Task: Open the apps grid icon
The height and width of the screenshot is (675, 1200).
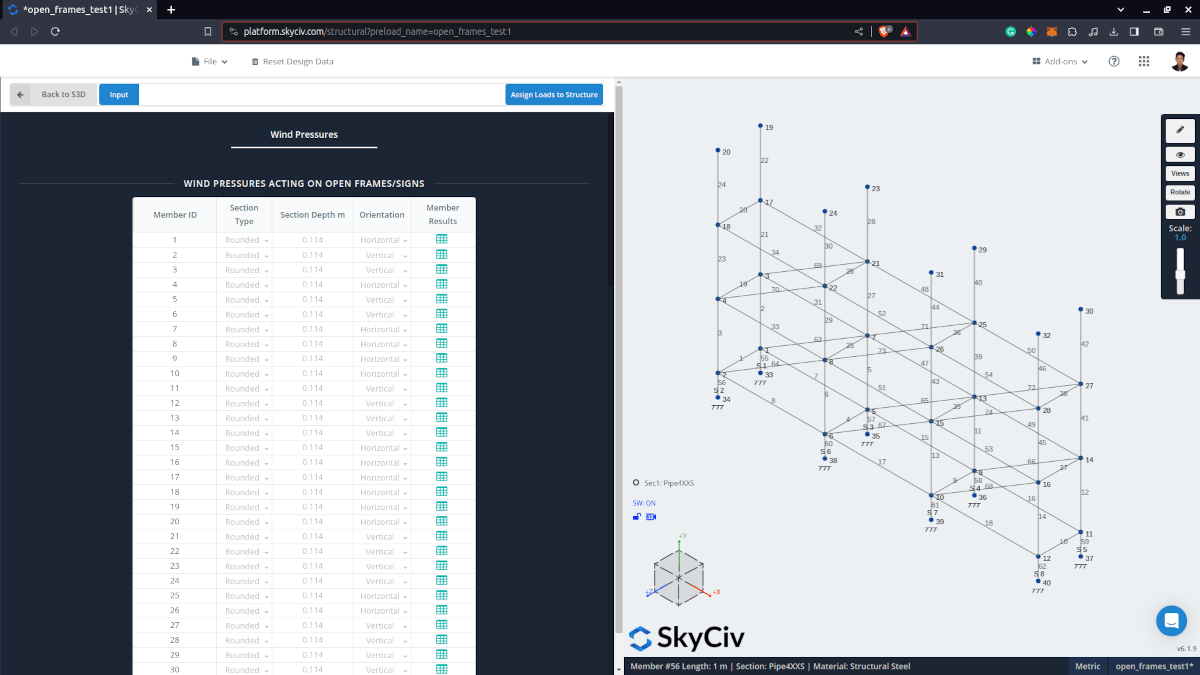Action: pos(1144,62)
